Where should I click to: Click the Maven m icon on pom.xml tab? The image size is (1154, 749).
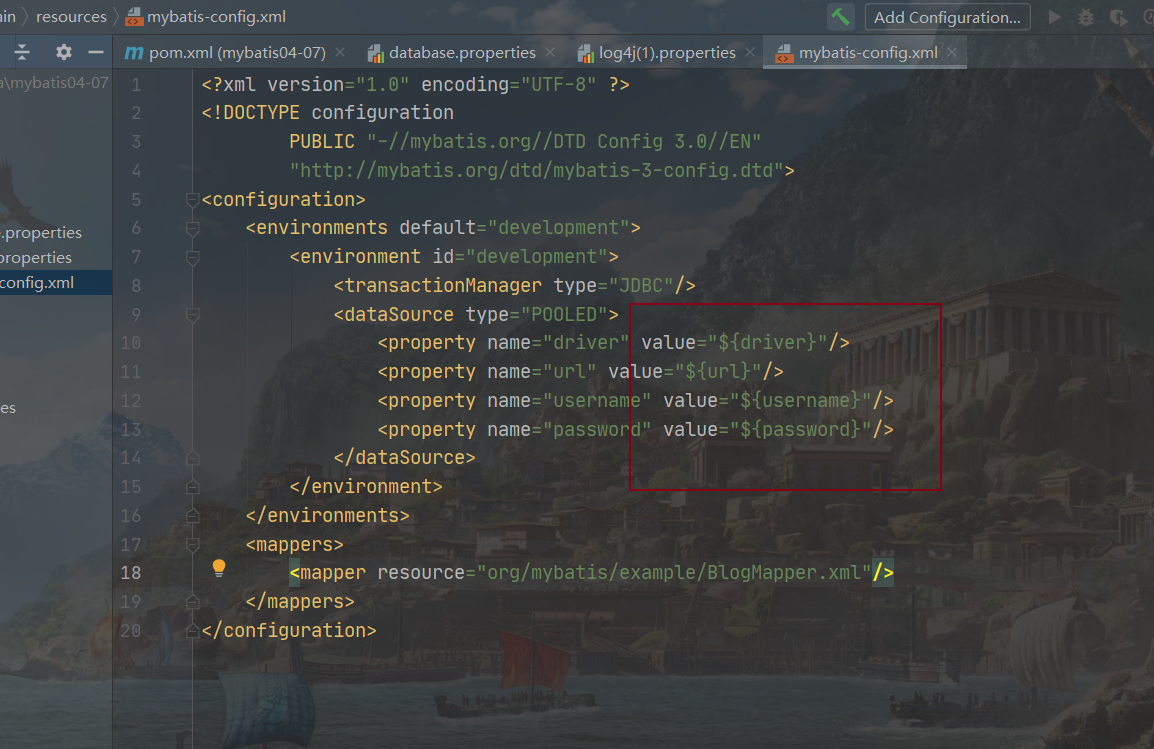[134, 52]
